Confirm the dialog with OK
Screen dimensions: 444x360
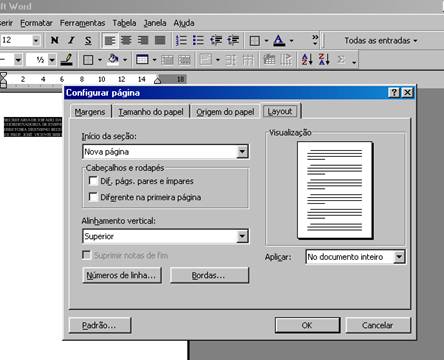point(307,325)
